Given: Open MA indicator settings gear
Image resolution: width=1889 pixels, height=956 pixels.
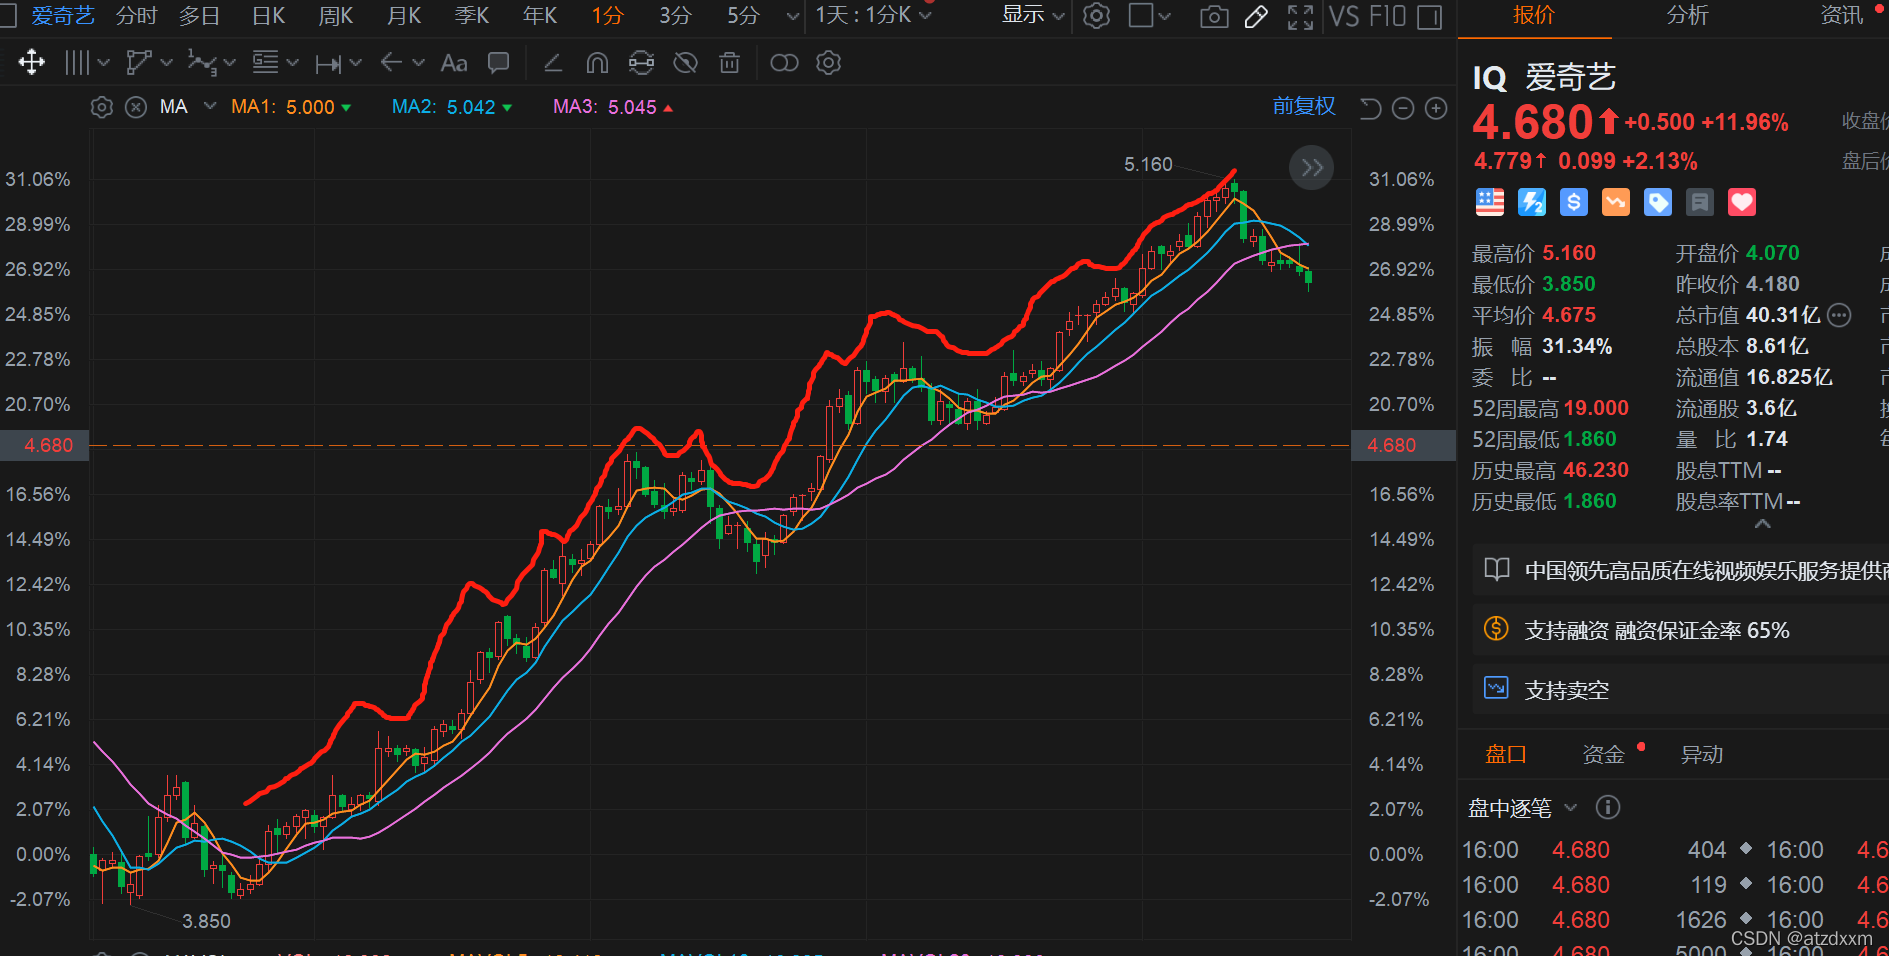Looking at the screenshot, I should coord(101,107).
